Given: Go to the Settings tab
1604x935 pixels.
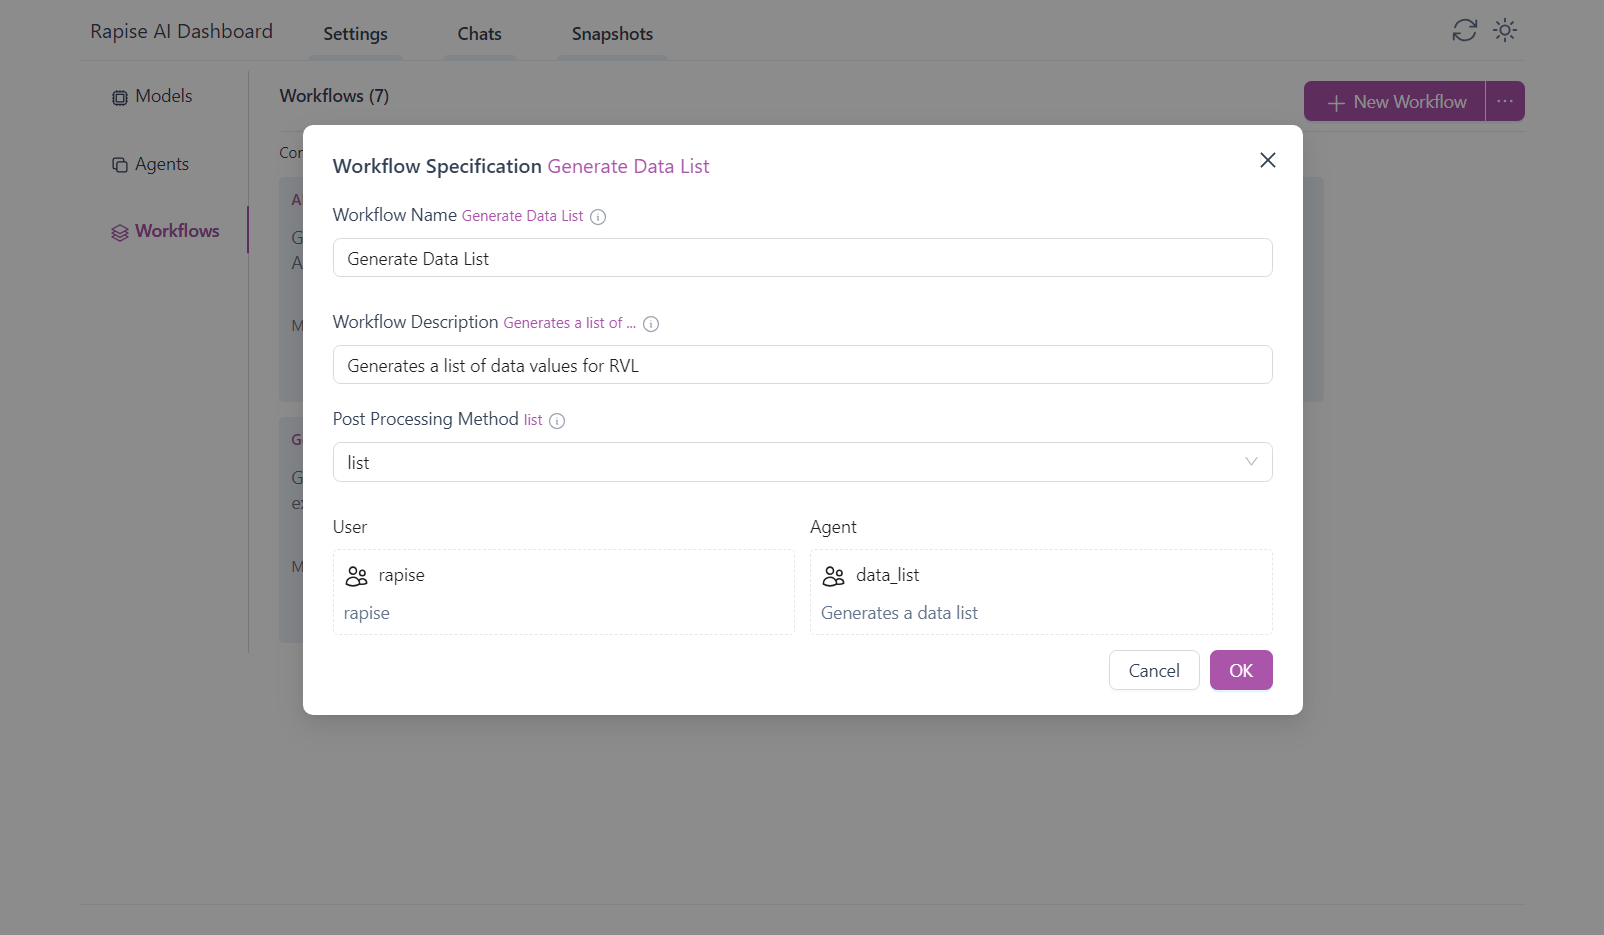Looking at the screenshot, I should tap(355, 34).
